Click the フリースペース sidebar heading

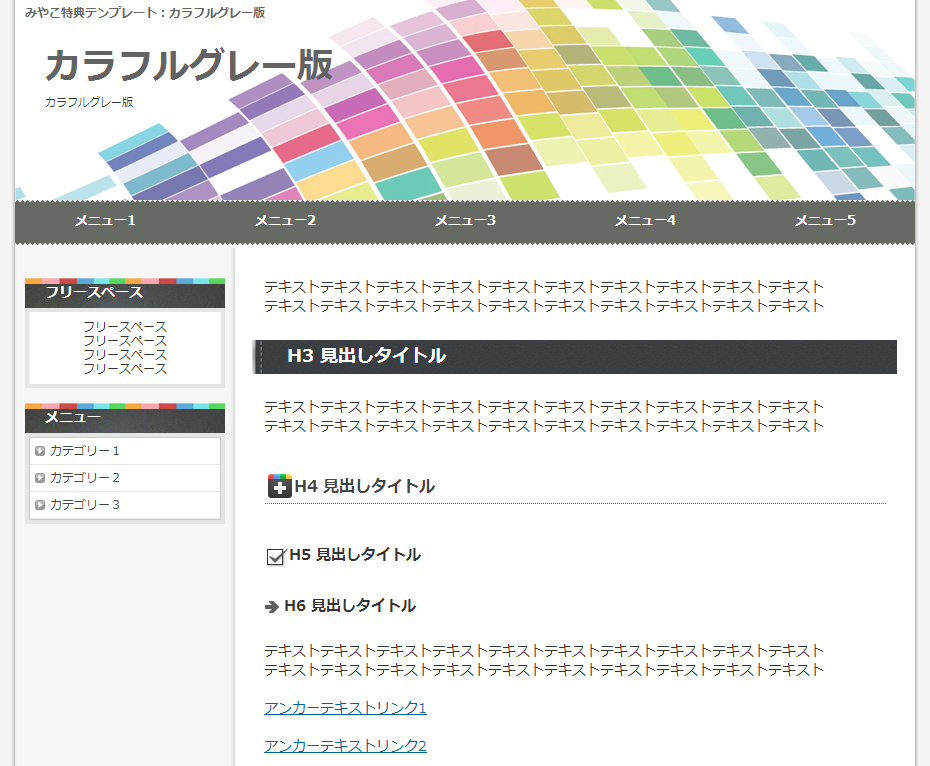point(125,293)
